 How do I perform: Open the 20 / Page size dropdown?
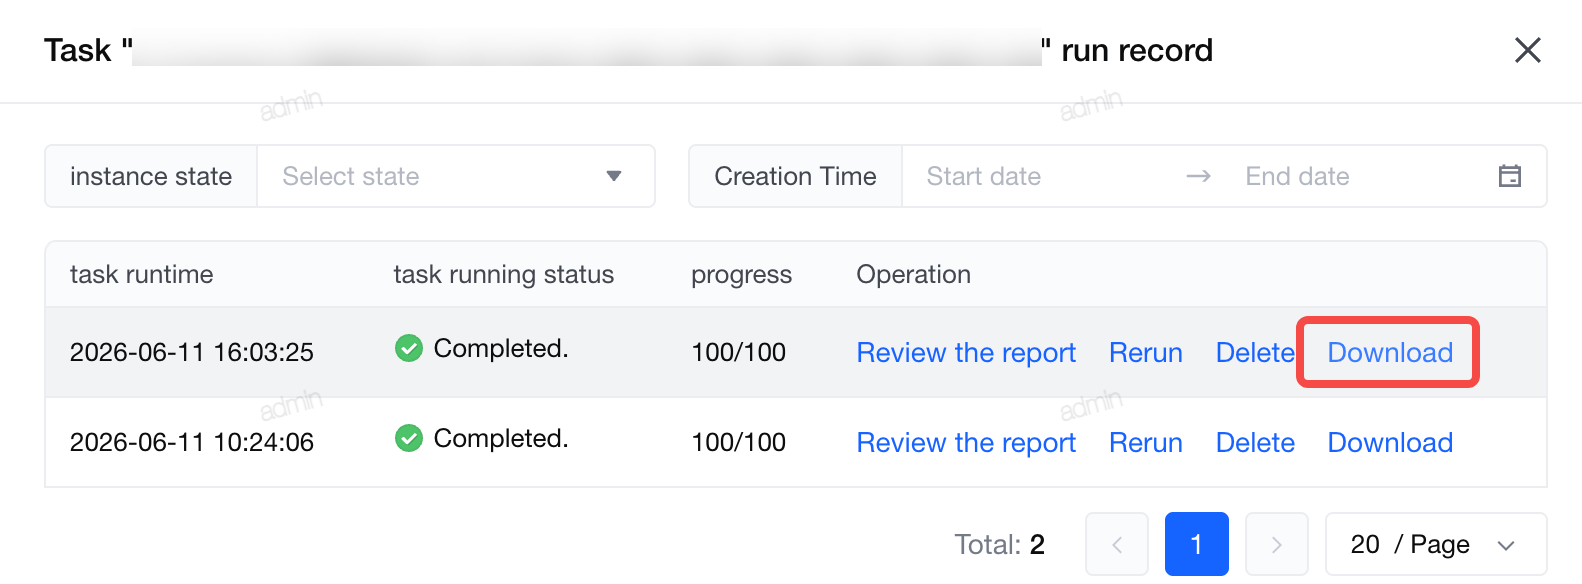tap(1436, 544)
